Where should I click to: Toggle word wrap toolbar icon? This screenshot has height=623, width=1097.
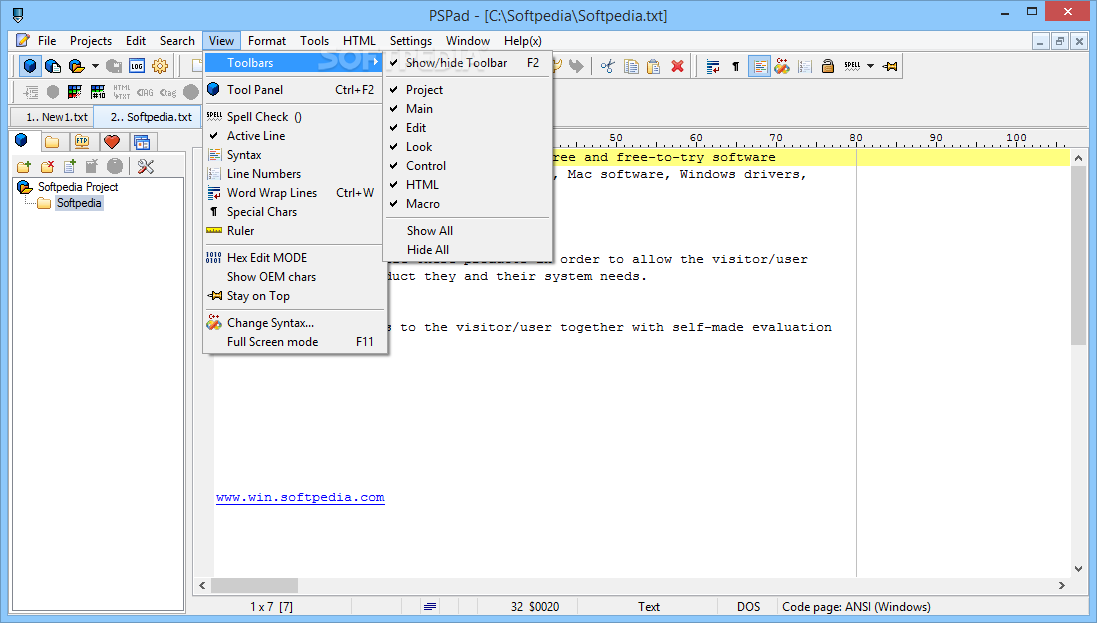[713, 66]
